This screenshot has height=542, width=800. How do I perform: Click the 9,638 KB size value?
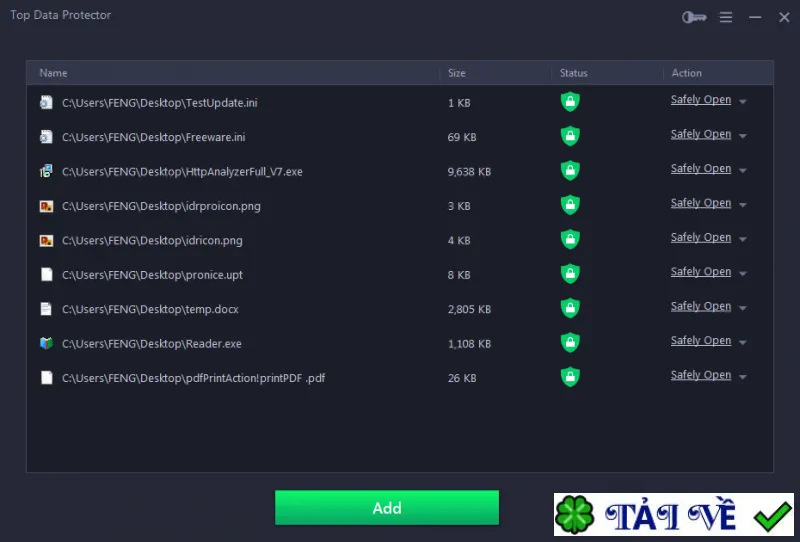[x=469, y=171]
